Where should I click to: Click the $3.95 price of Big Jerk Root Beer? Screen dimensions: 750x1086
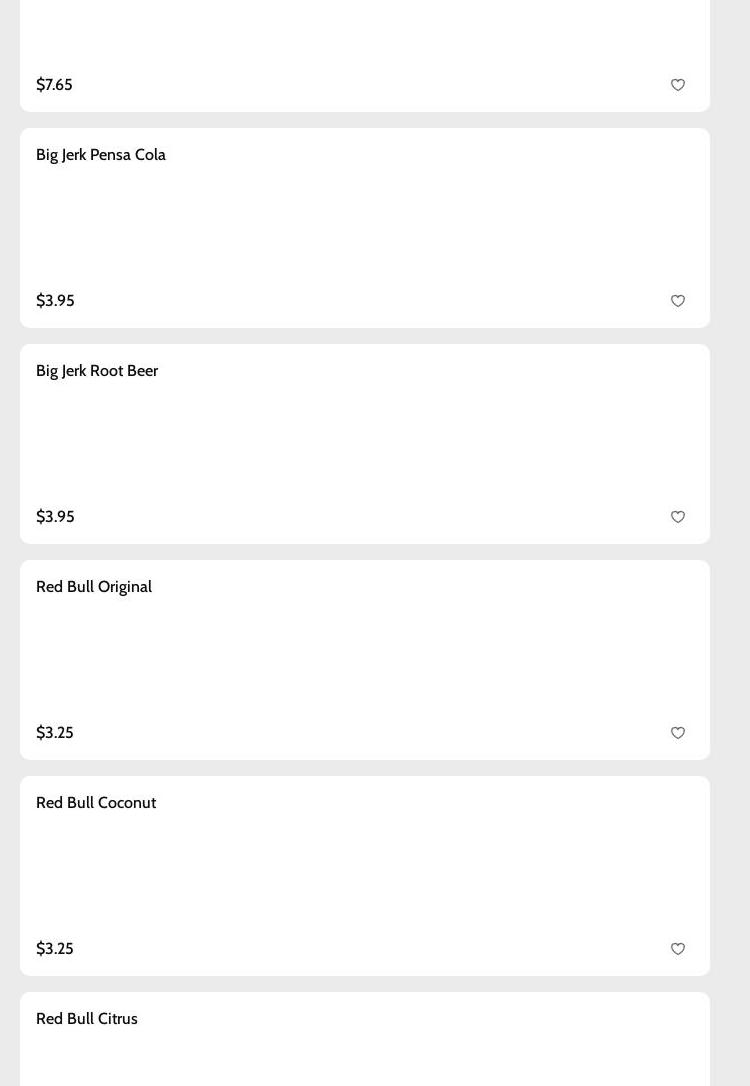55,517
